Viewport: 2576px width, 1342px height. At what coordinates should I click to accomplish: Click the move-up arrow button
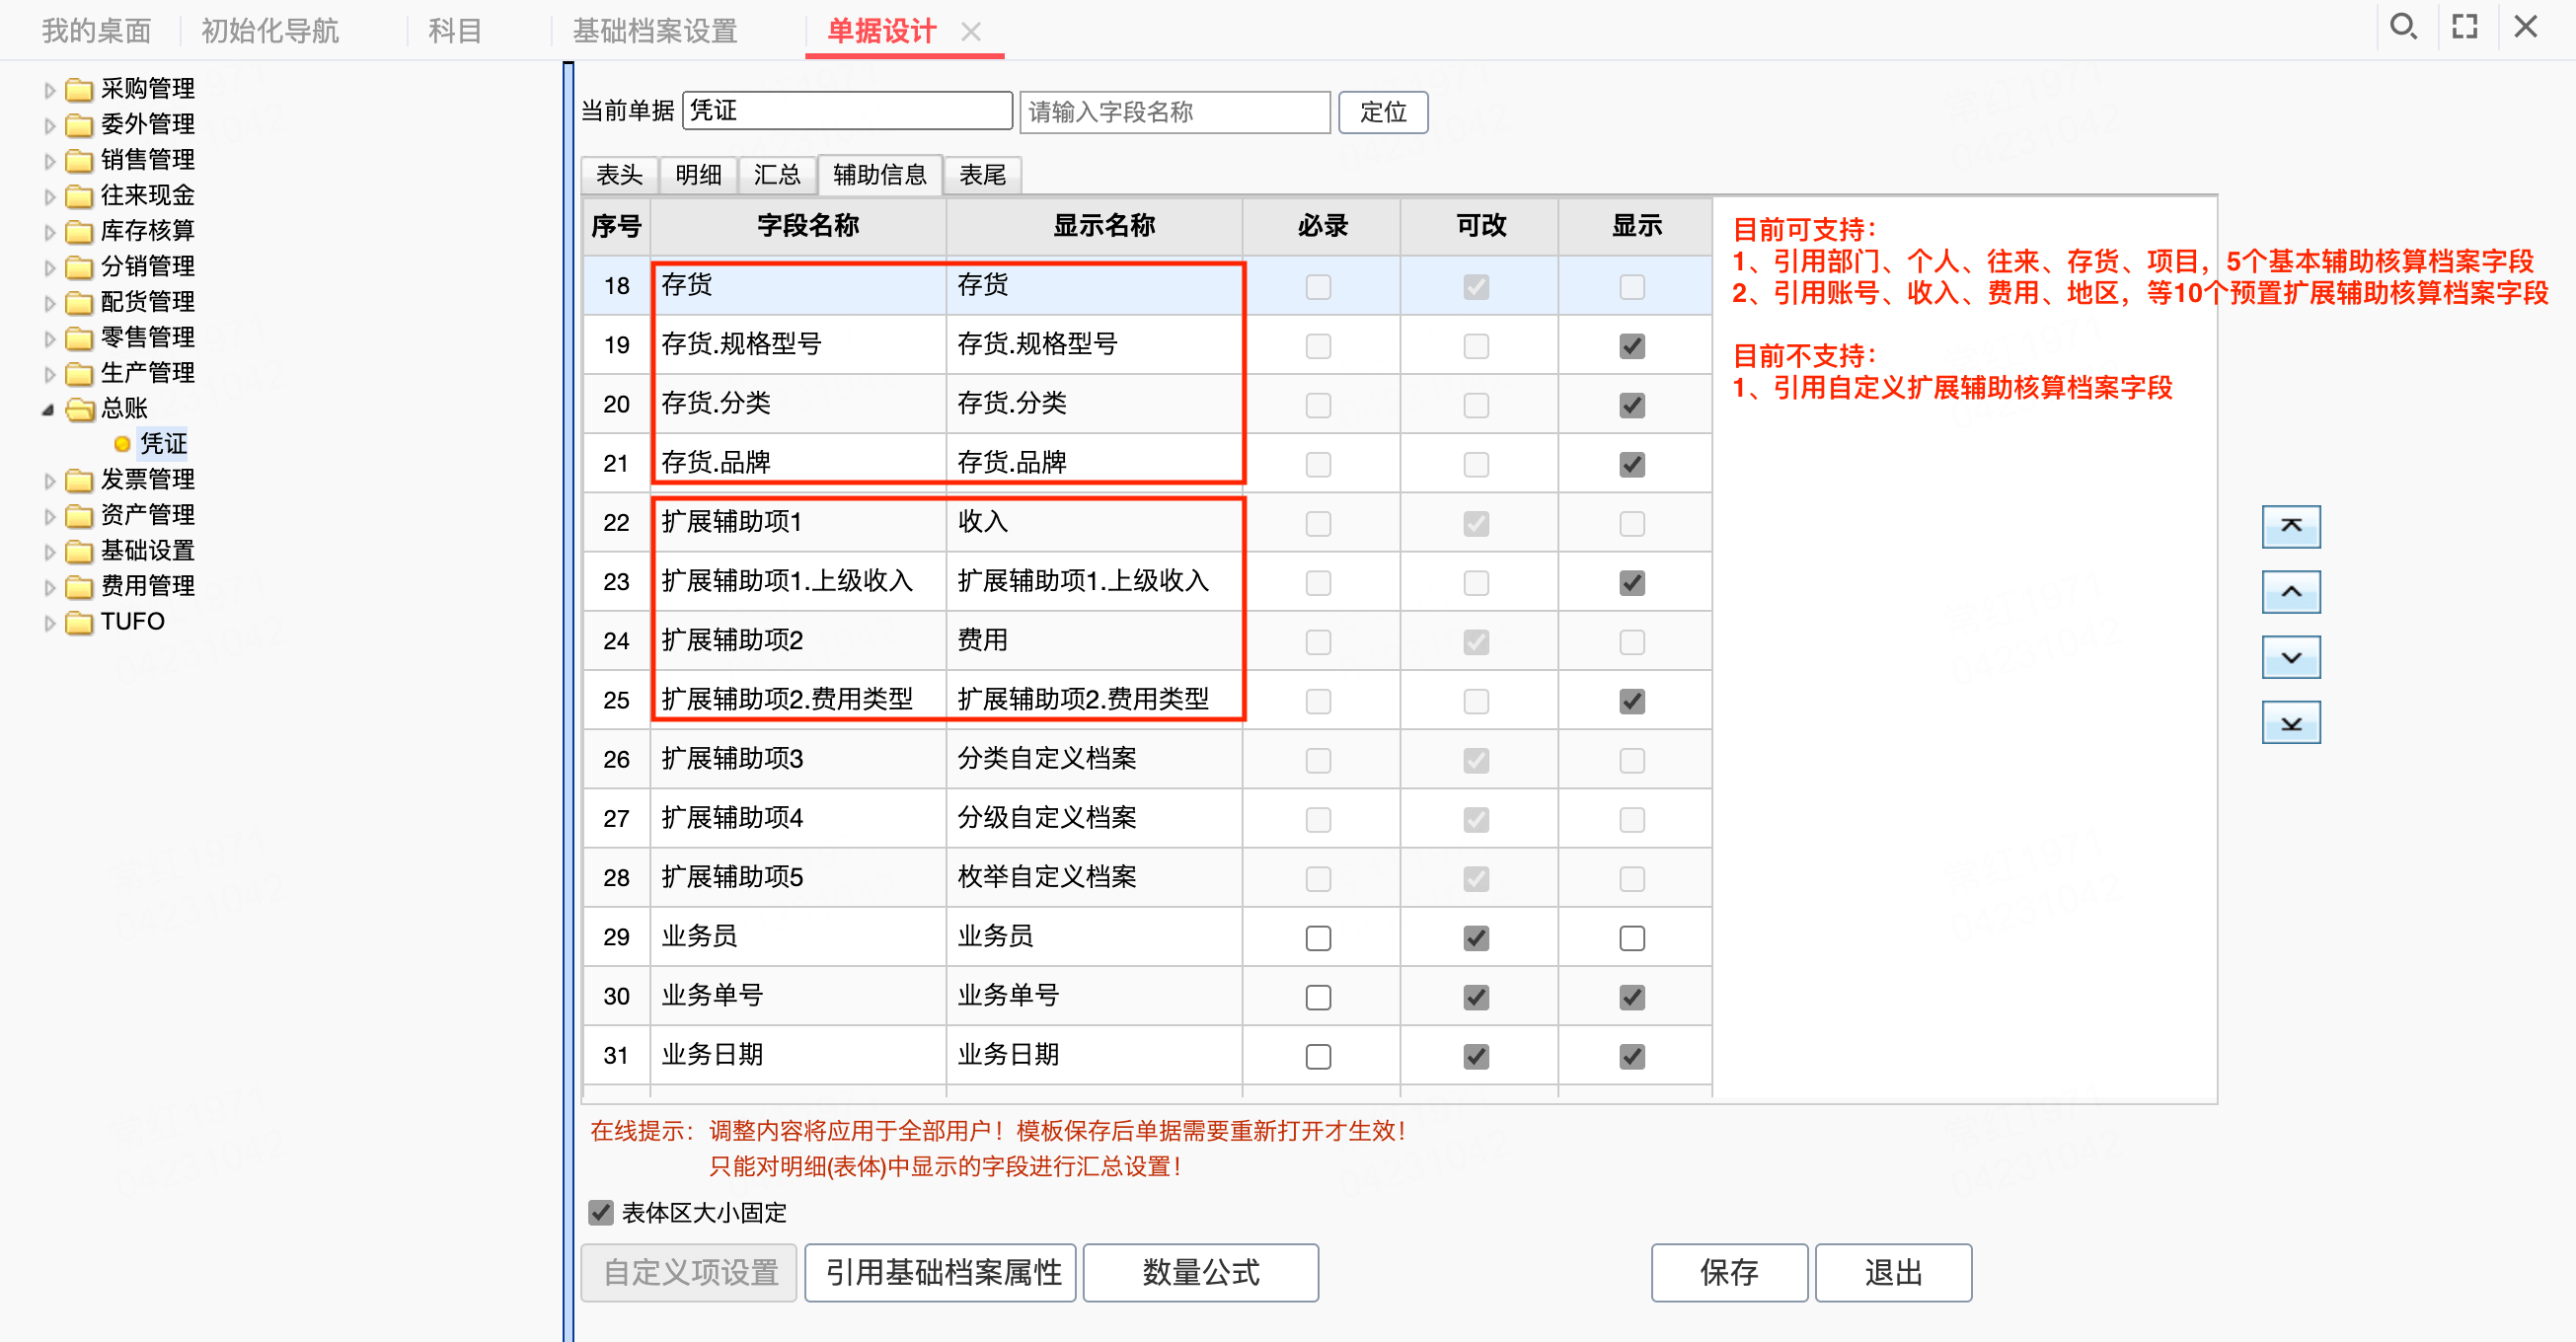click(x=2290, y=592)
